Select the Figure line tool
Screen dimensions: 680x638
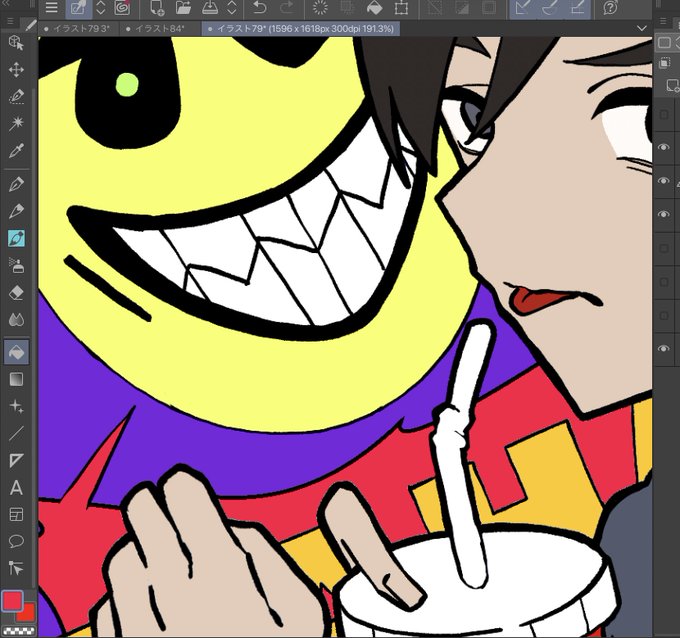pyautogui.click(x=16, y=433)
